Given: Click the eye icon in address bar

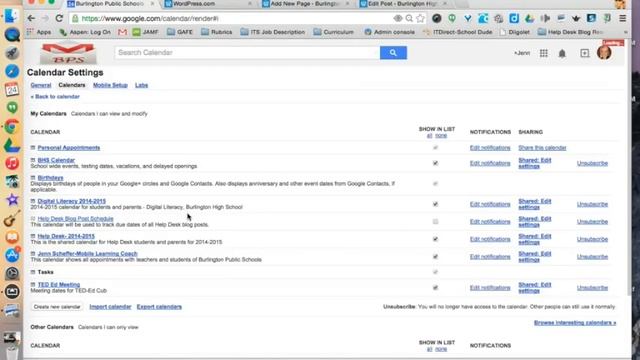Looking at the screenshot, I should coord(398,18).
